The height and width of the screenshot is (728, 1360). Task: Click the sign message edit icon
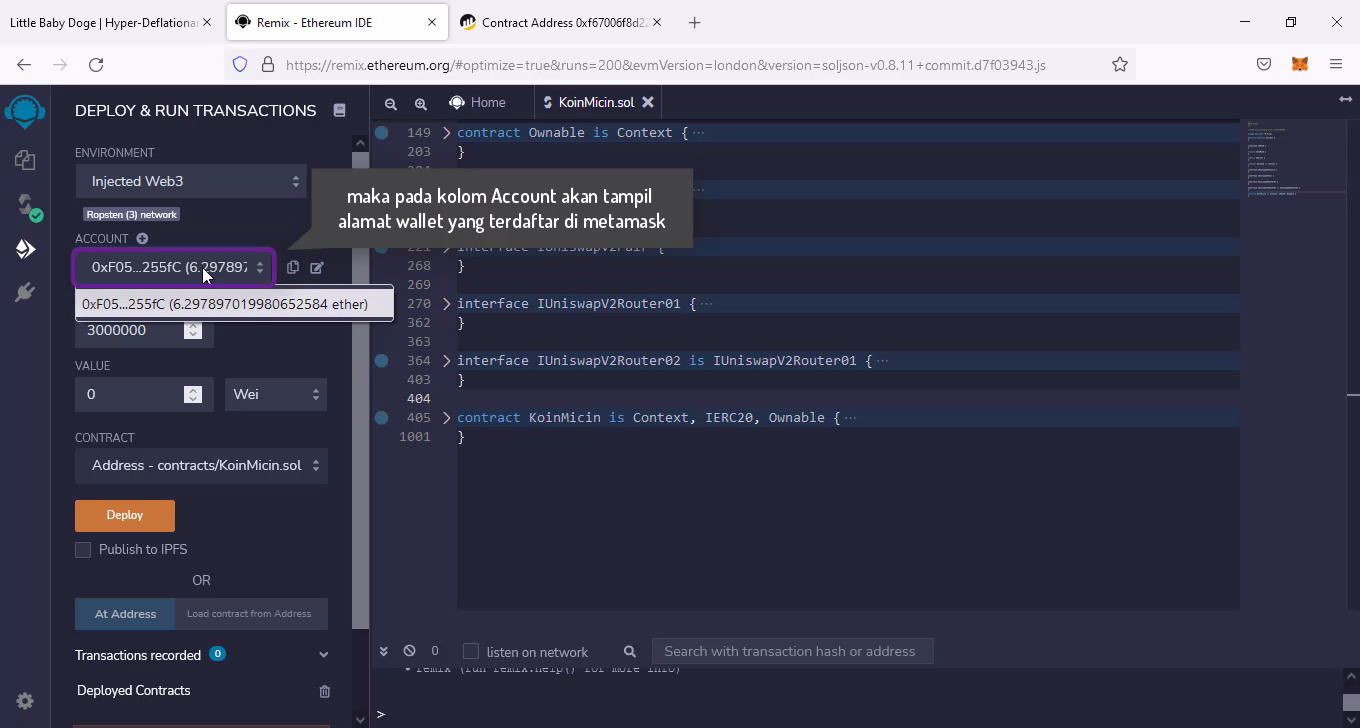(317, 267)
